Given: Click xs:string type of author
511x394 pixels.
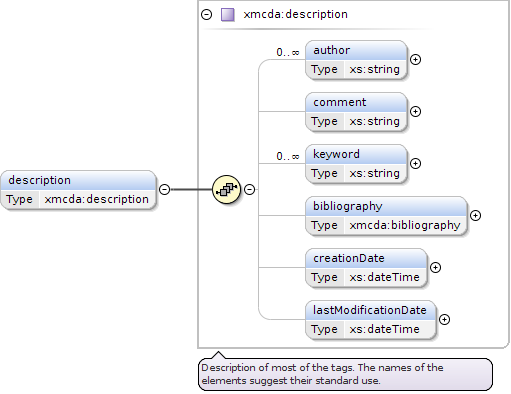Looking at the screenshot, I should click(x=374, y=69).
